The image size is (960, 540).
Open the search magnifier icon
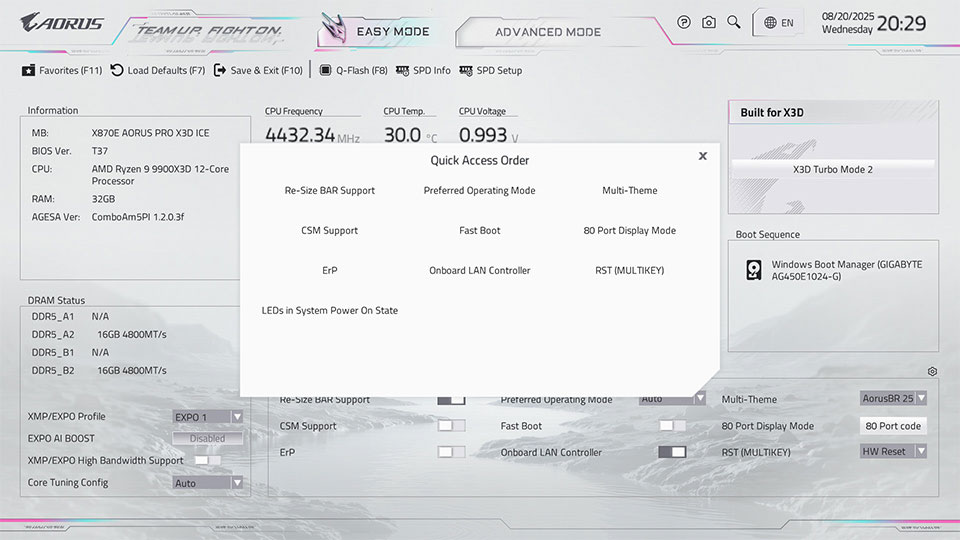733,23
